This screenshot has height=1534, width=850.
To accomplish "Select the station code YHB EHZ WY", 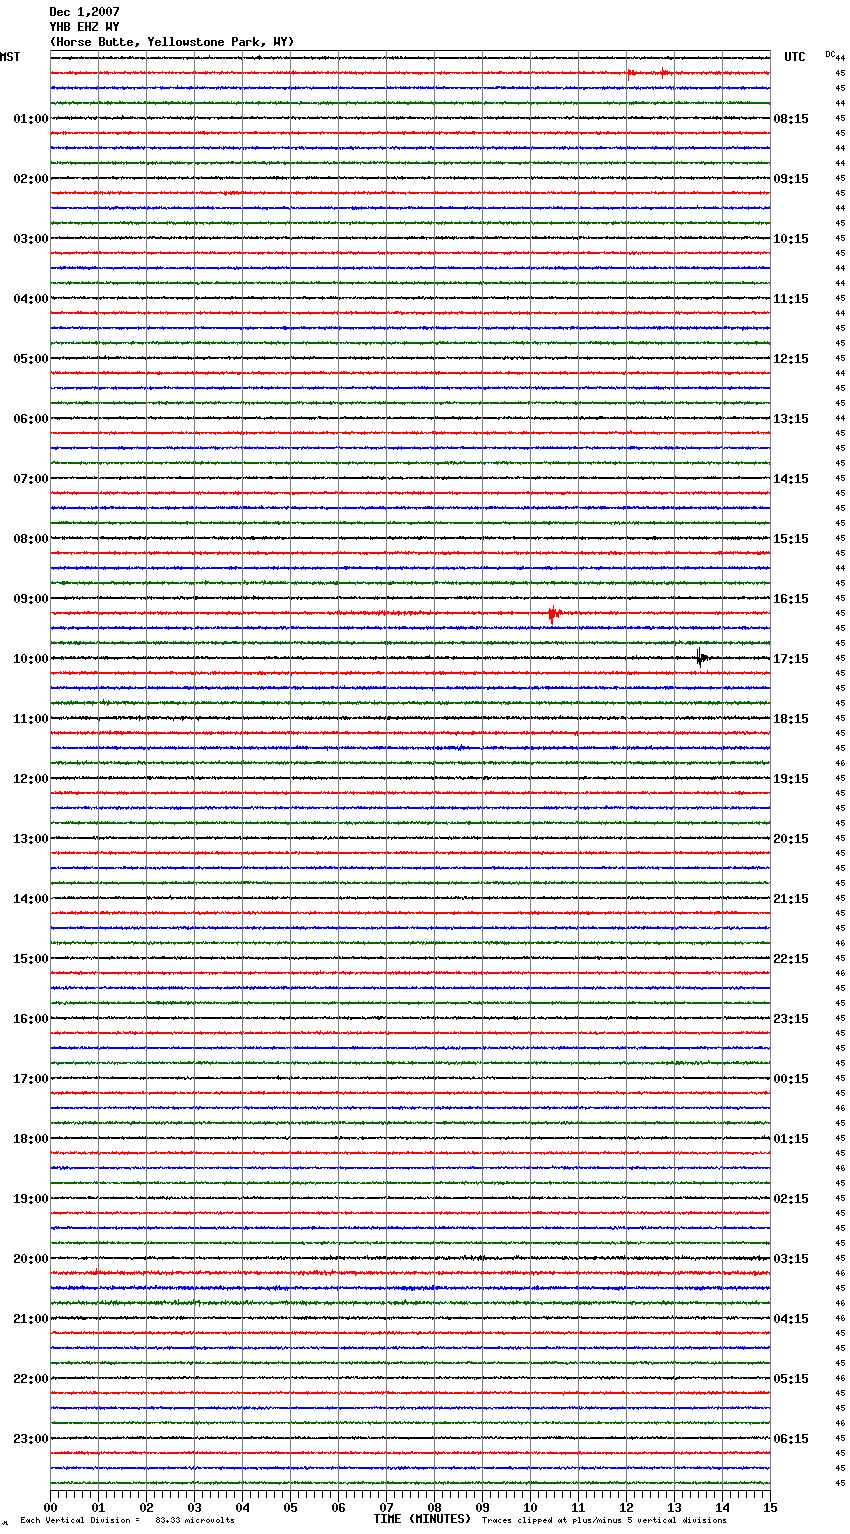I will click(84, 27).
